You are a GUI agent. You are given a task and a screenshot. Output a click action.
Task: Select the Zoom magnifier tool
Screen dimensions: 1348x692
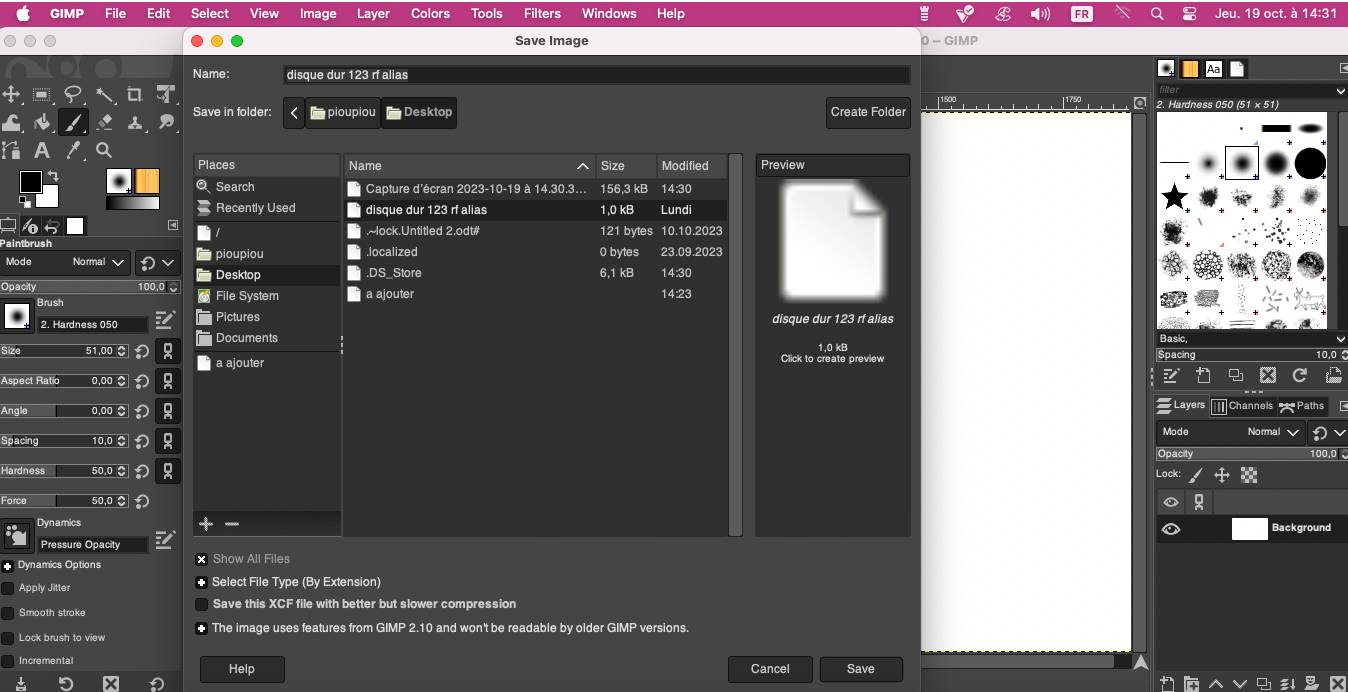104,150
